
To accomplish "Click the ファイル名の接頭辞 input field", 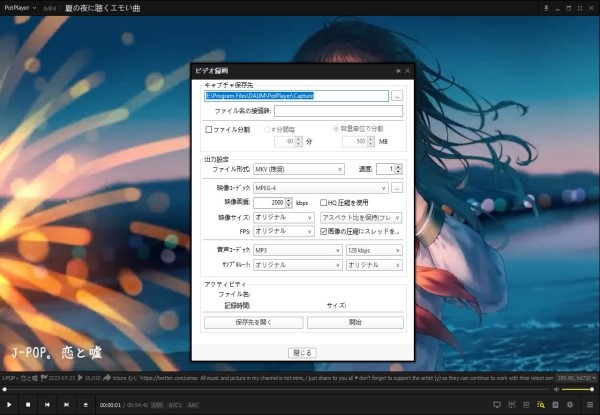I will pyautogui.click(x=338, y=111).
